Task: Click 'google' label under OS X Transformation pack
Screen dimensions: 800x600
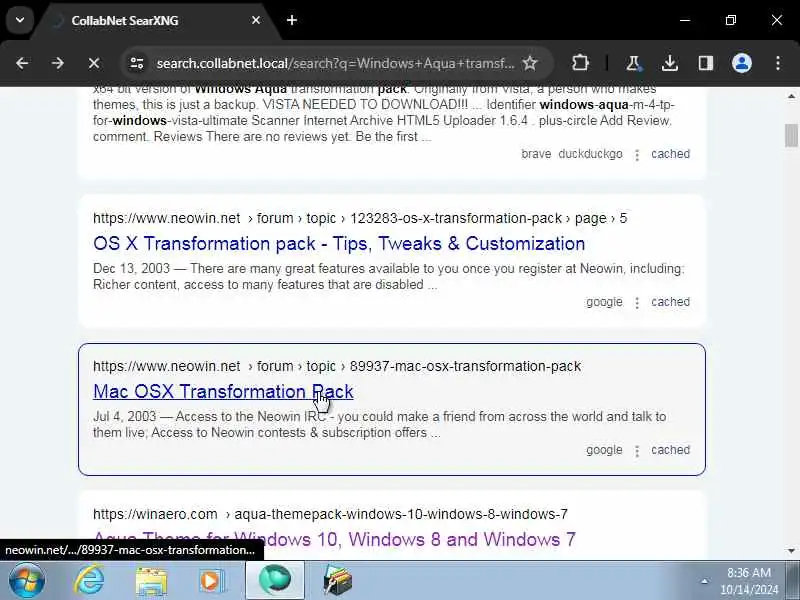Action: pyautogui.click(x=604, y=302)
